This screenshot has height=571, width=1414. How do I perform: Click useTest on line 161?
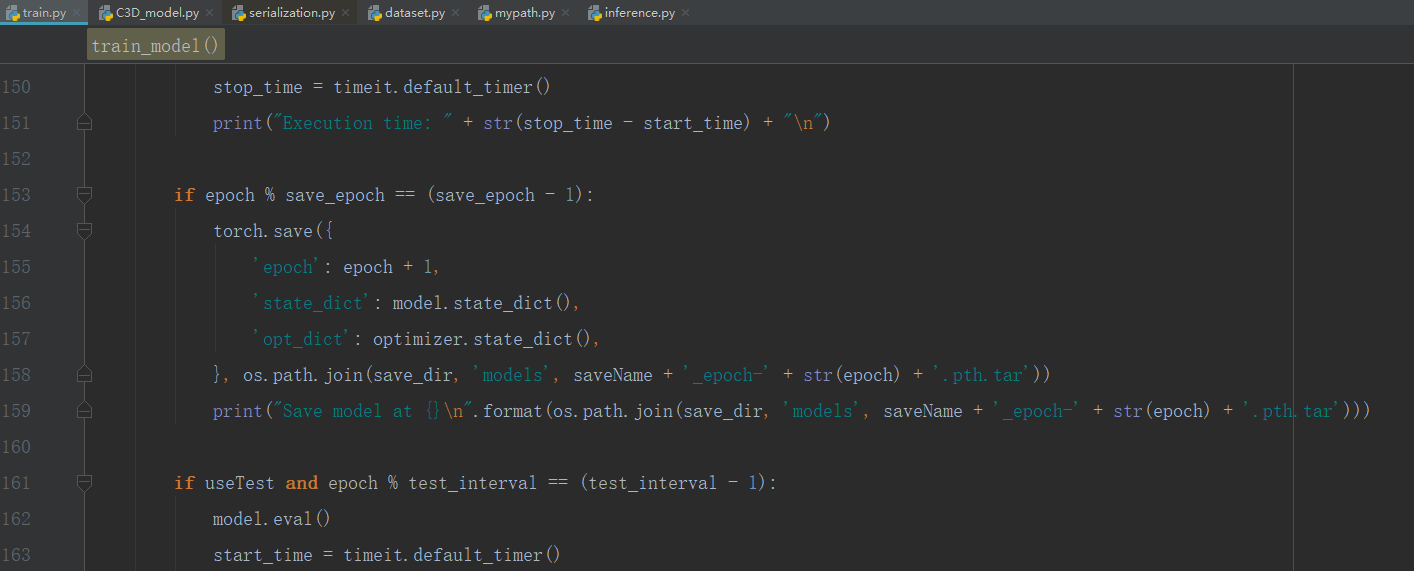pos(240,483)
